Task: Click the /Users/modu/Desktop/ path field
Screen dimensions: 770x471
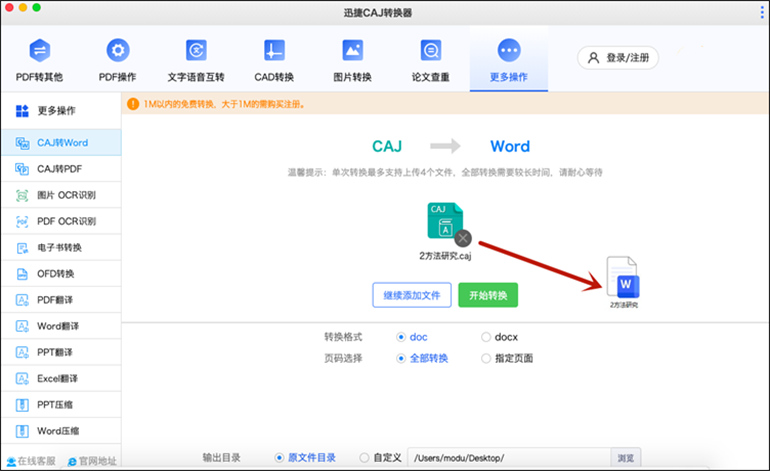Action: (509, 458)
